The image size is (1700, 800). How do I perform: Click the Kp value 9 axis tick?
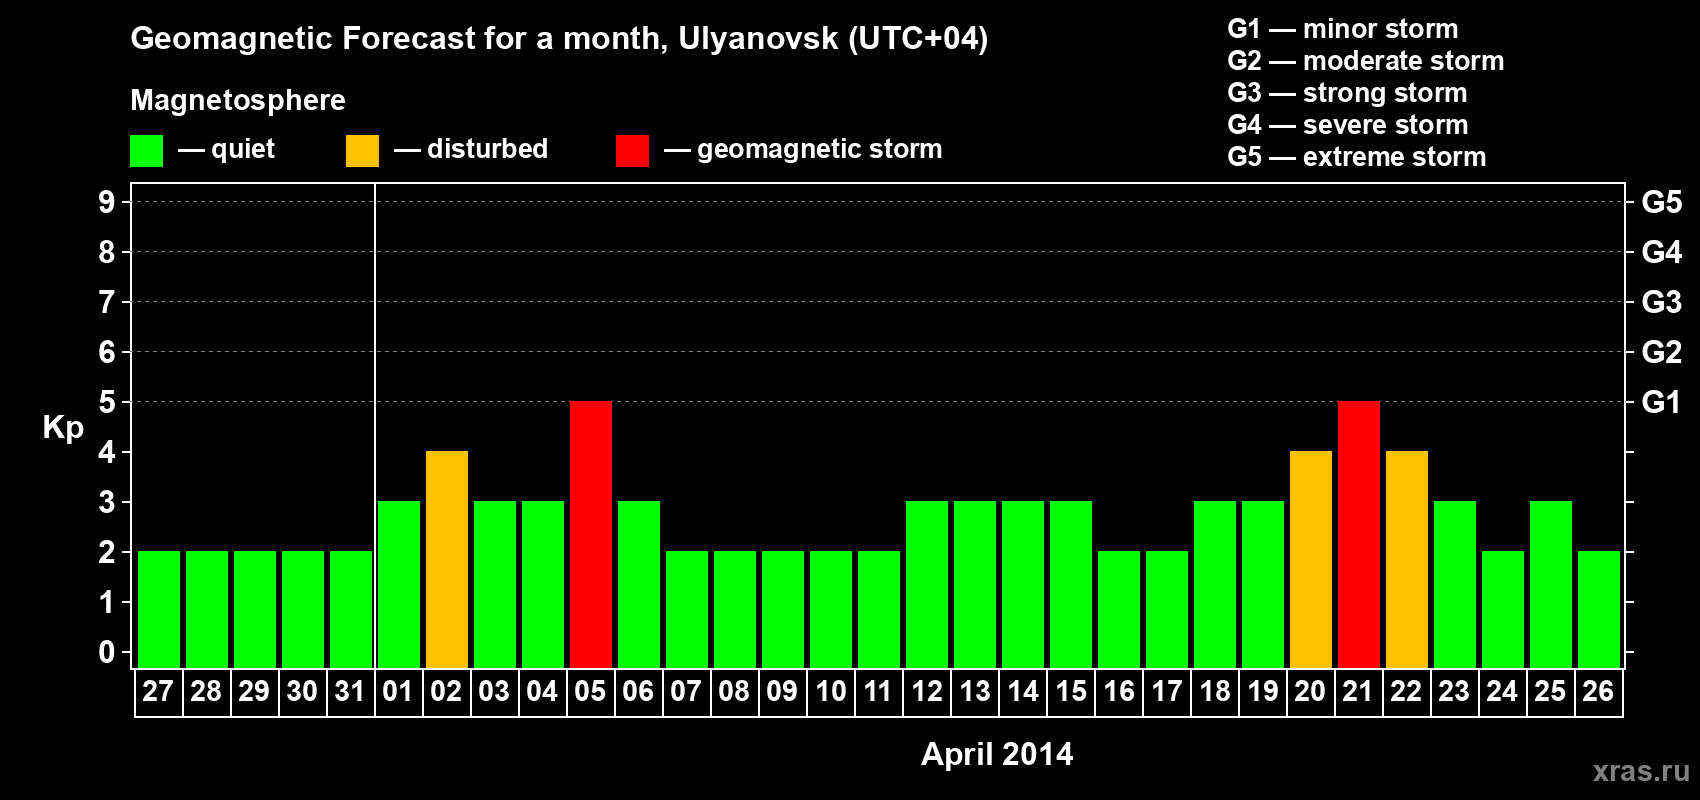[x=107, y=202]
